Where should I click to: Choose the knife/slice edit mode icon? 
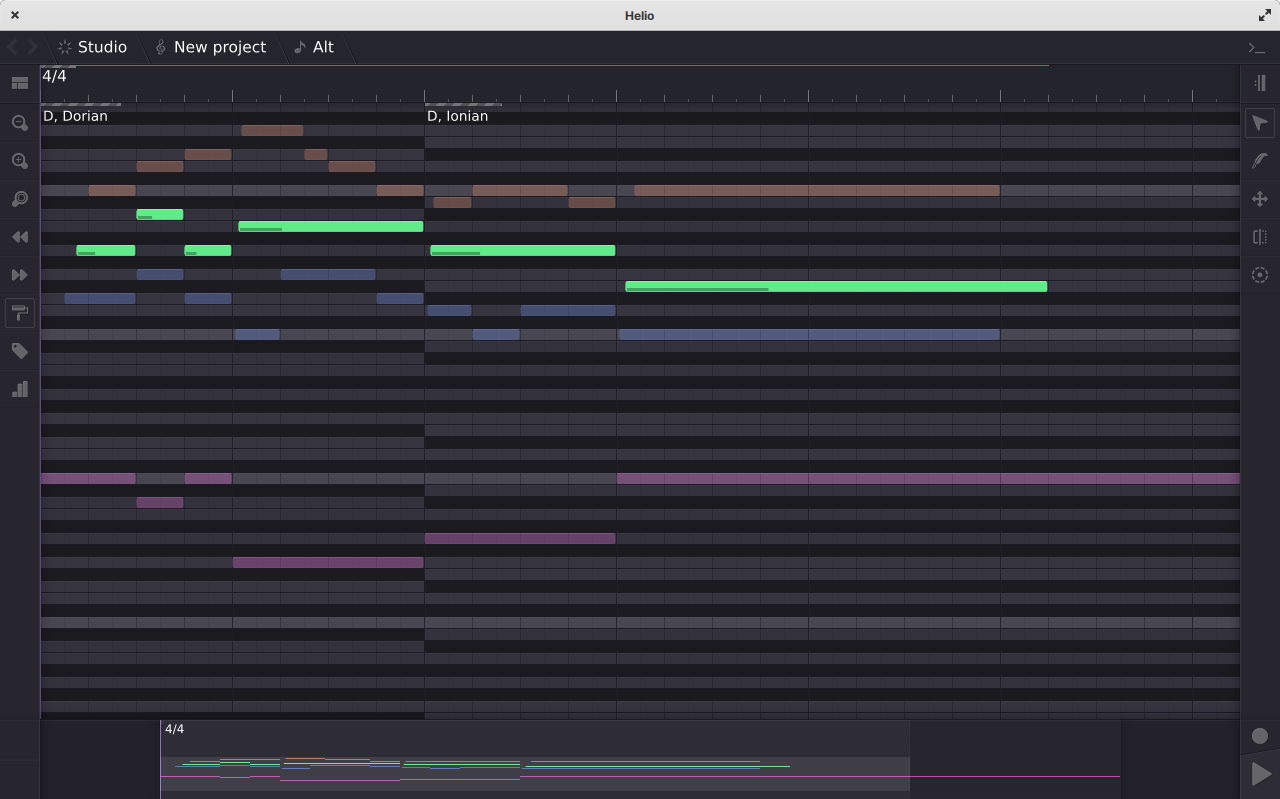point(1260,237)
